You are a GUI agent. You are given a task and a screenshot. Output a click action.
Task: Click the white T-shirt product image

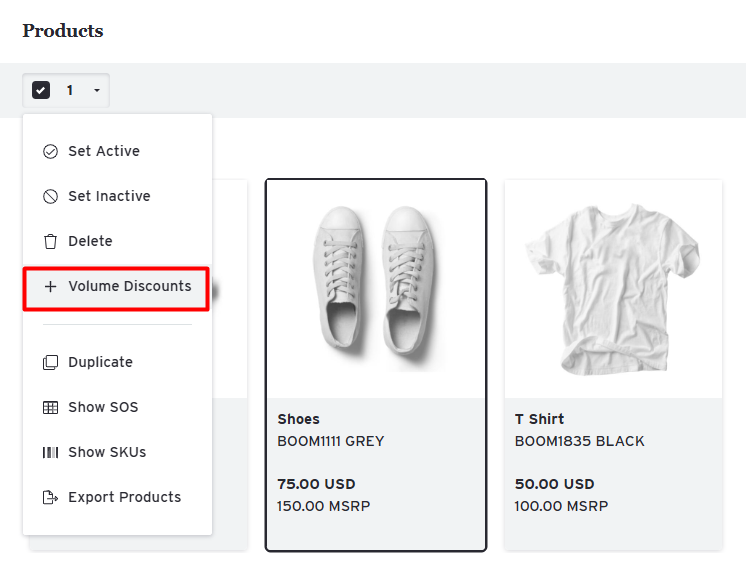tap(612, 288)
